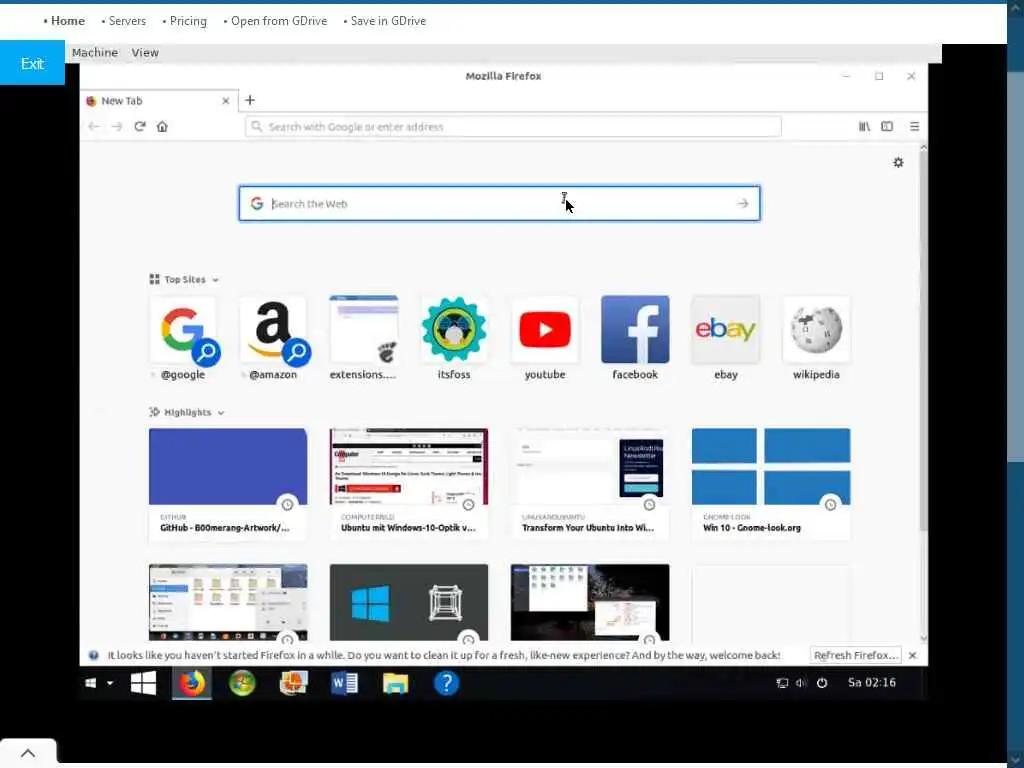Expand the taskbar workspace dropdown arrow
1024x768 pixels.
coord(110,683)
